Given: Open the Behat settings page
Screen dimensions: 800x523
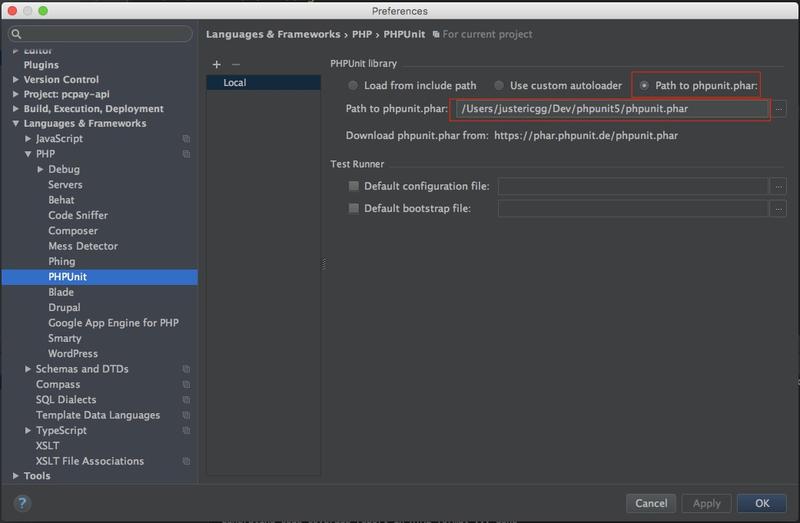Looking at the screenshot, I should (61, 200).
